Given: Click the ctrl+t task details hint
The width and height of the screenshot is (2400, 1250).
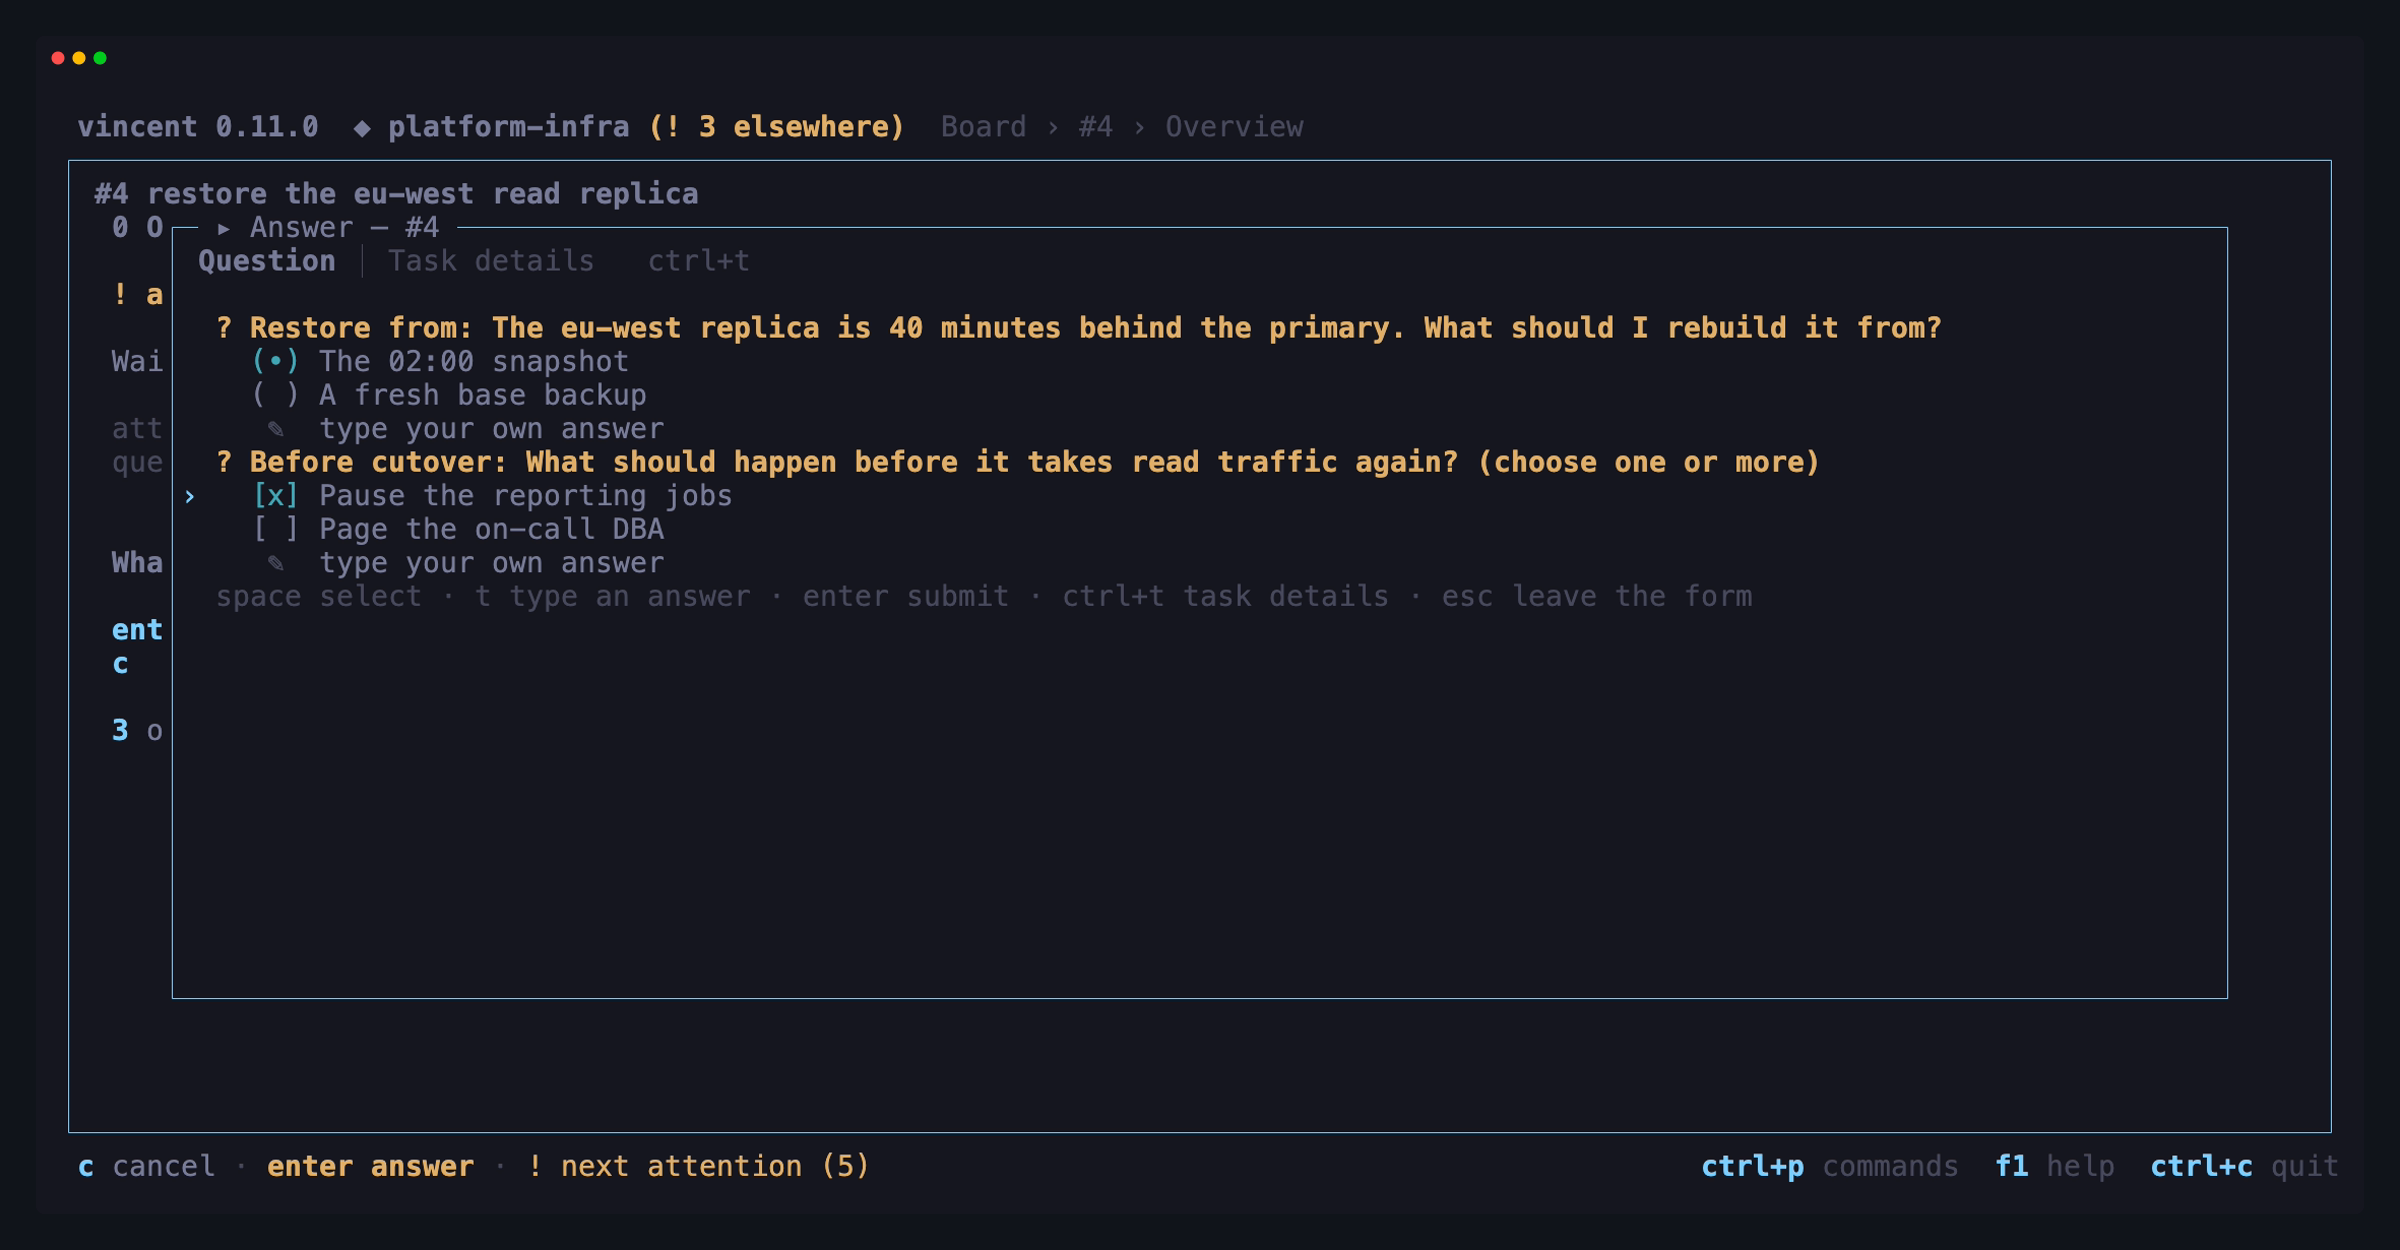Looking at the screenshot, I should coord(1225,597).
